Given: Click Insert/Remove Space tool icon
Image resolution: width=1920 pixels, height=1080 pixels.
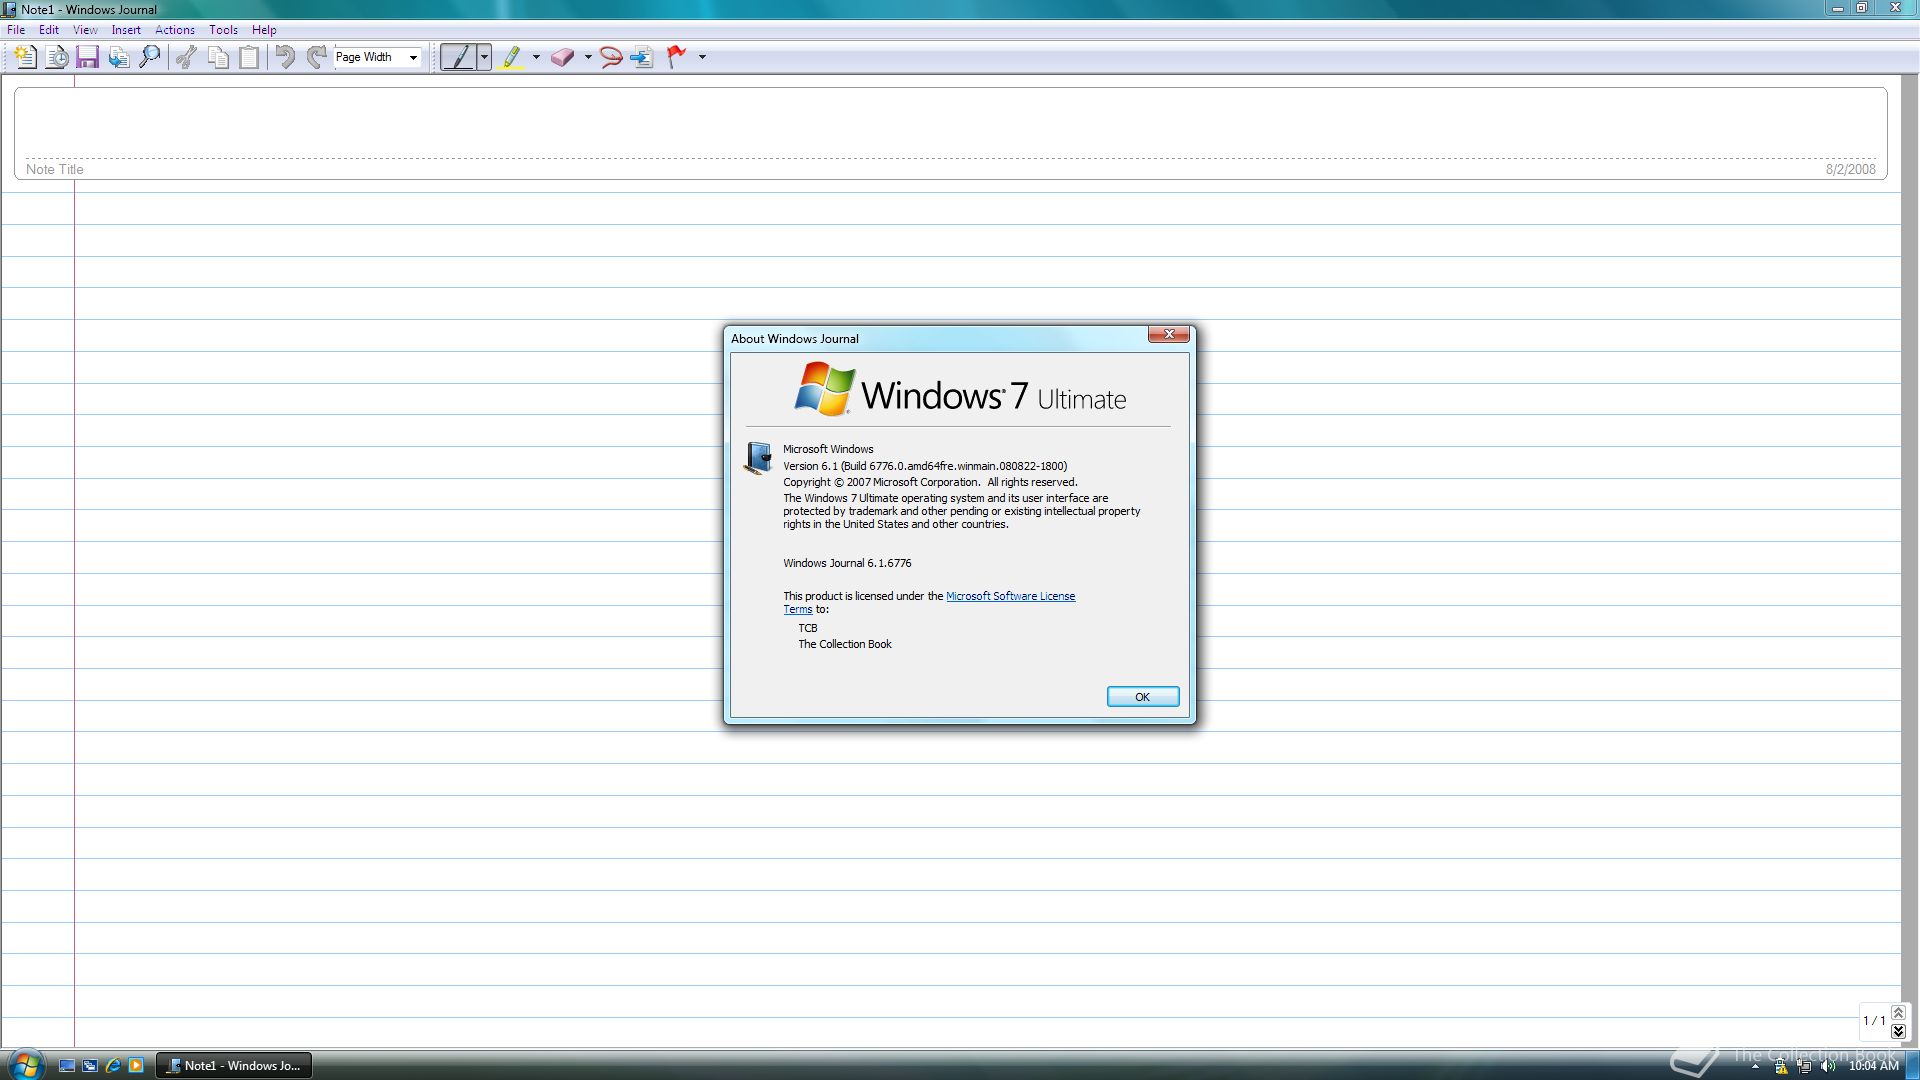Looking at the screenshot, I should coord(642,57).
